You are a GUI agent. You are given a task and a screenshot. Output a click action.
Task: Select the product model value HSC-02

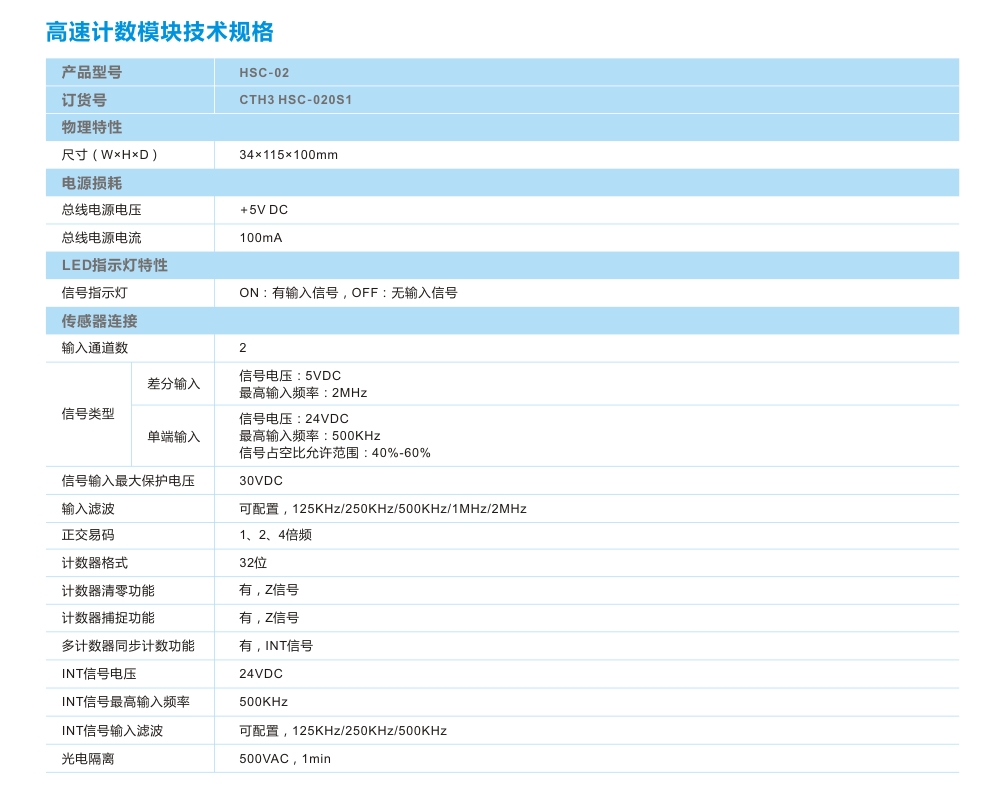click(264, 72)
